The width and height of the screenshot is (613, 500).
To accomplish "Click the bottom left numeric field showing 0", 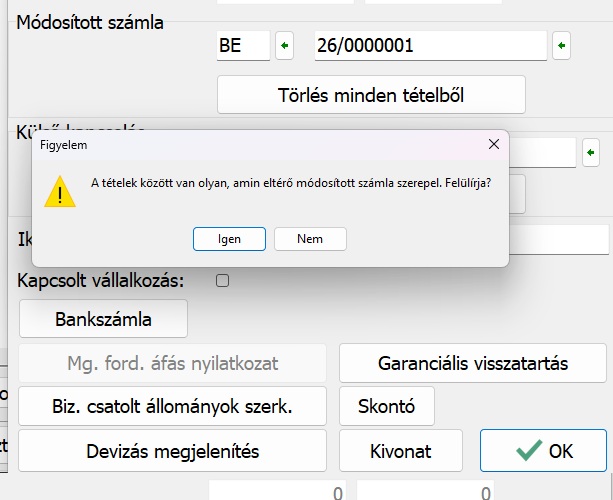I will coord(278,493).
